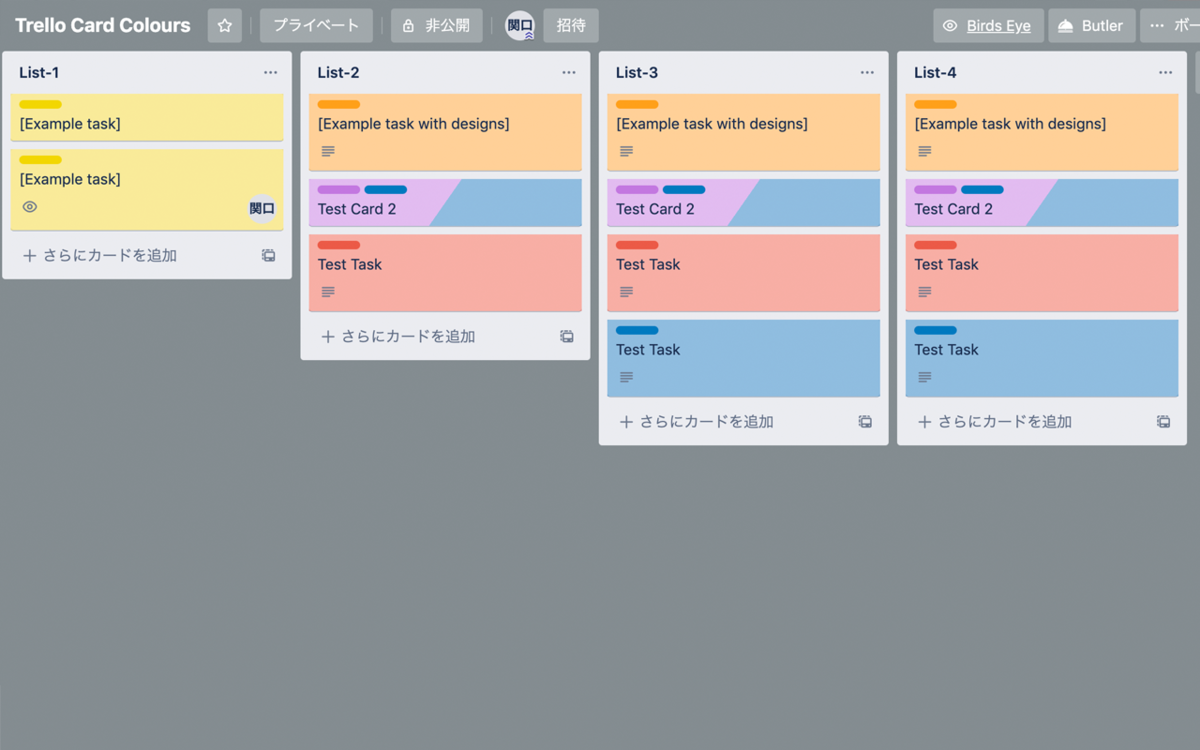Click the purple label on List-3 Test Card 2

[637, 189]
